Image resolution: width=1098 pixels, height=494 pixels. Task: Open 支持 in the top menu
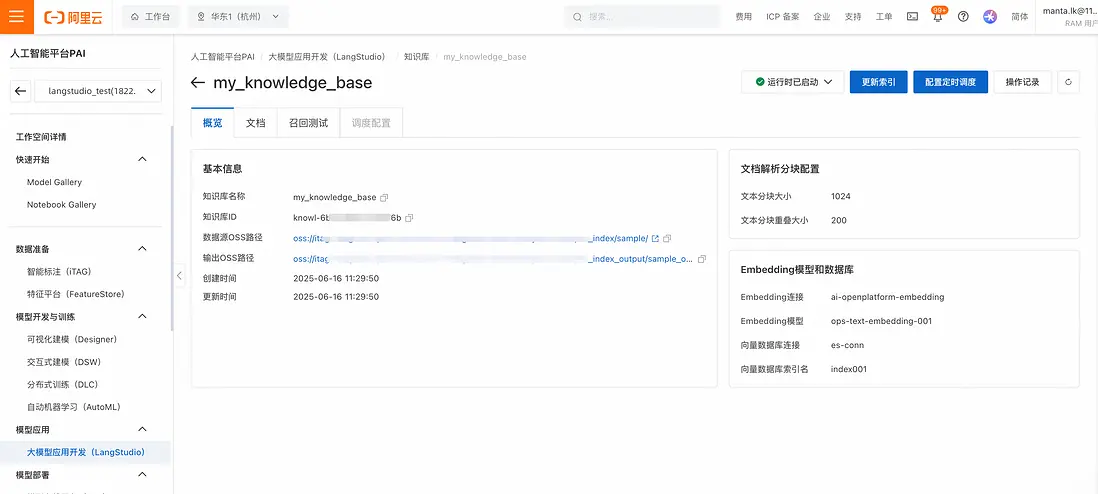(853, 17)
